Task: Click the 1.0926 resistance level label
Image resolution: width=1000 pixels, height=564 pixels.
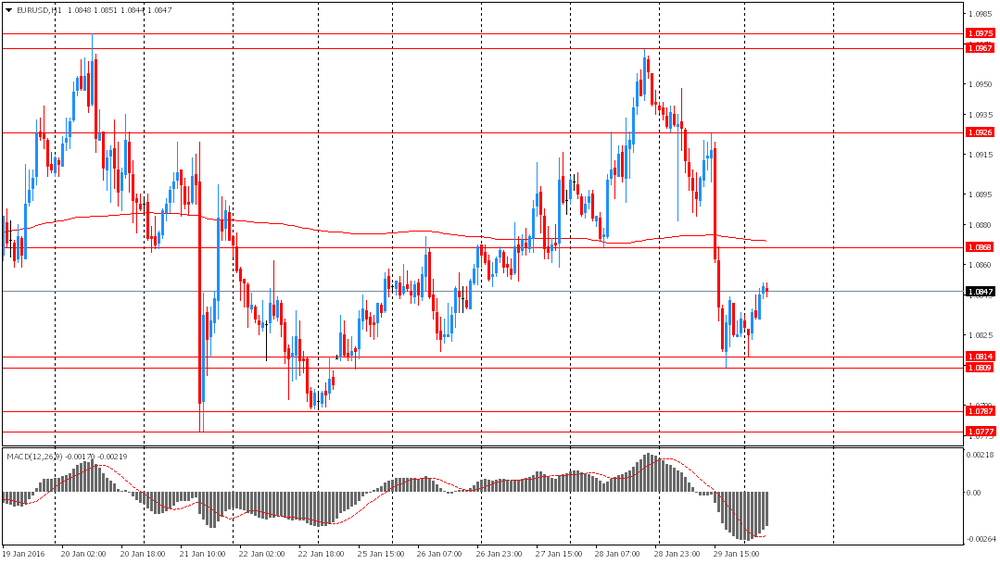Action: [980, 132]
